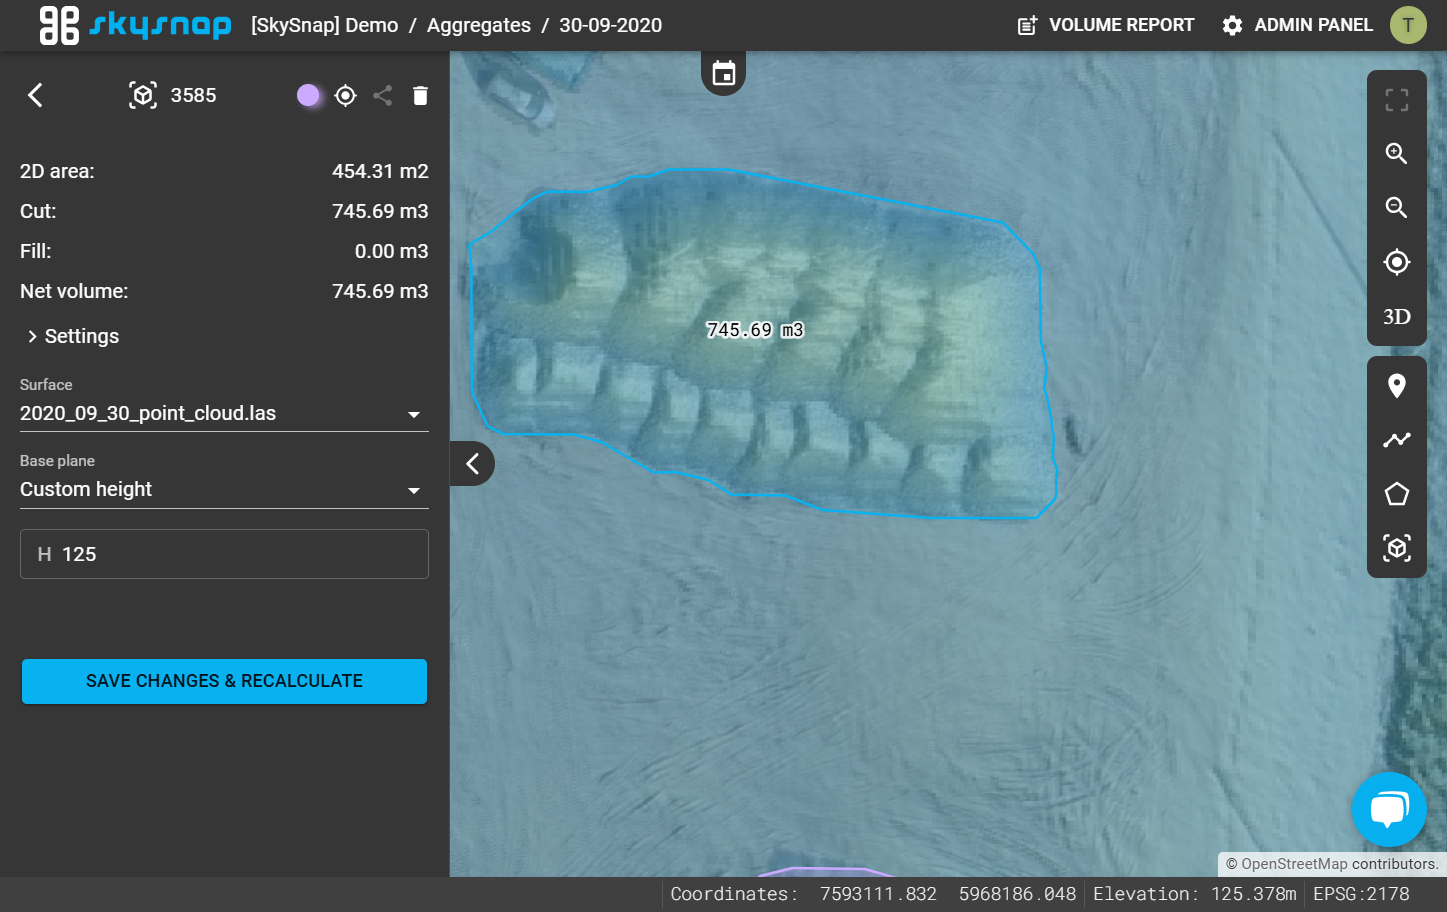
Task: Zoom out of the map
Action: coord(1397,207)
